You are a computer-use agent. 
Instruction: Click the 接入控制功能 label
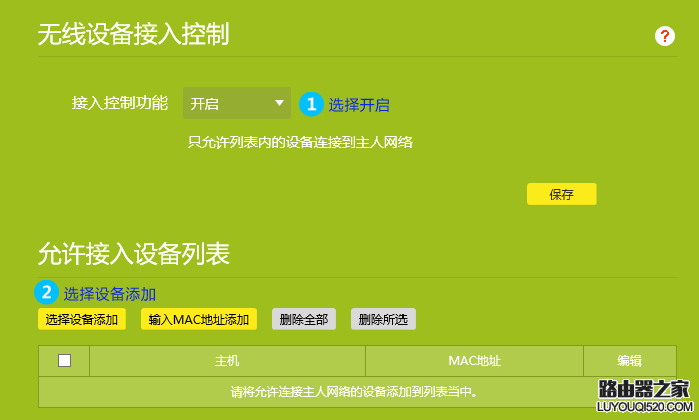[120, 103]
